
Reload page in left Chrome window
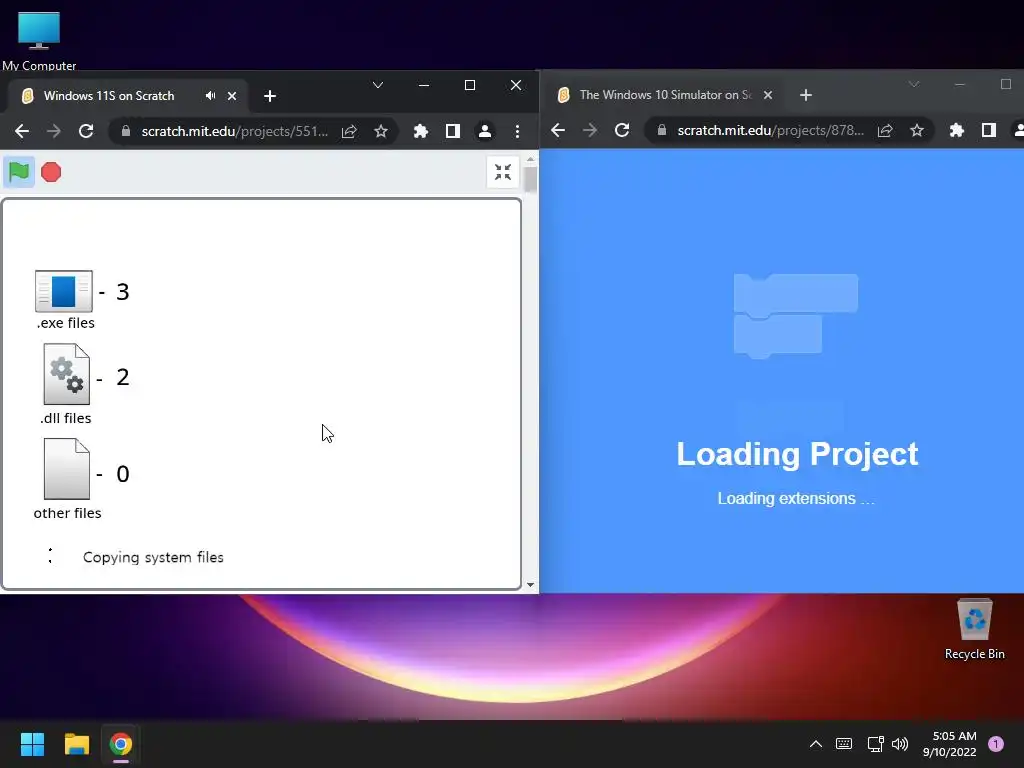86,131
